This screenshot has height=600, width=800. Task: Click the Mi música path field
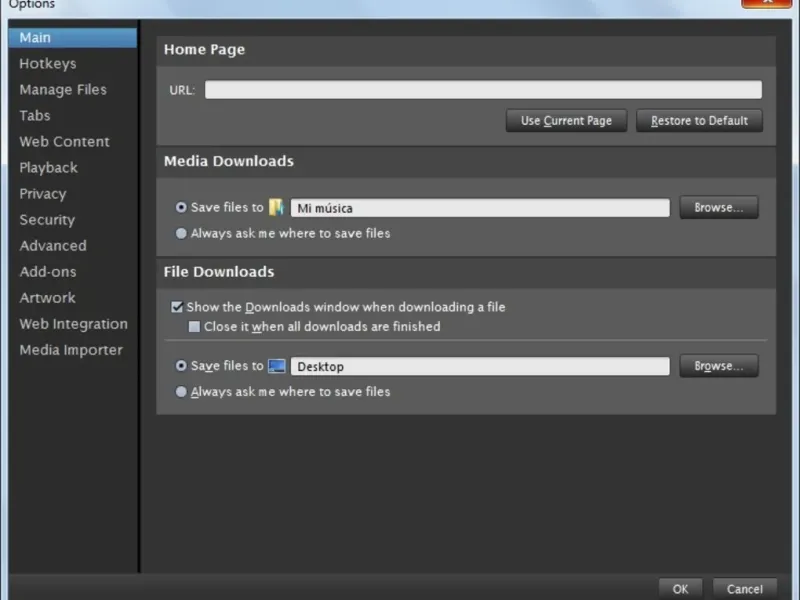[x=480, y=208]
